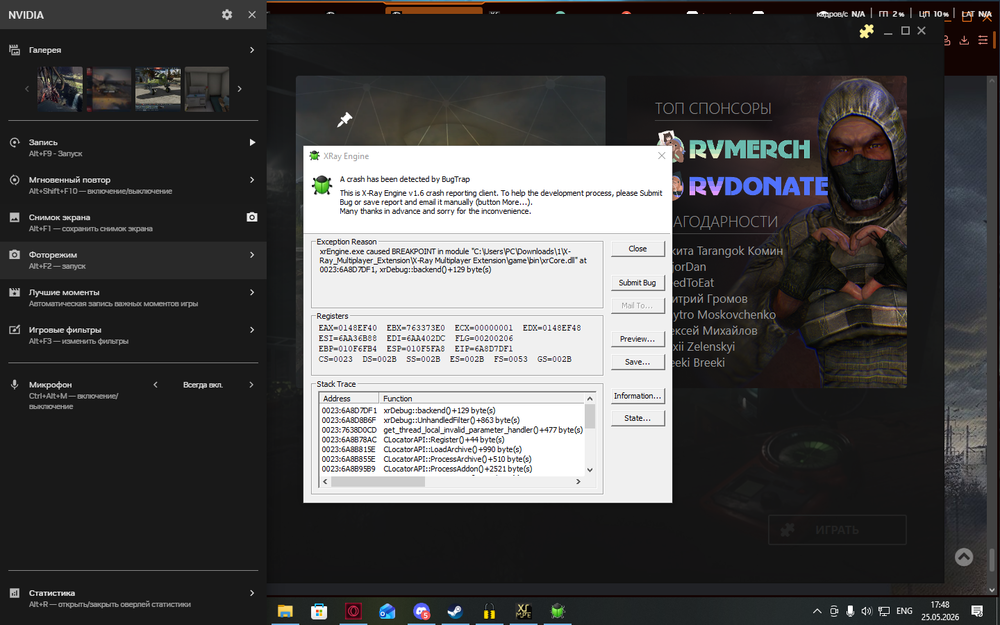Start recording with Запись play icon
The height and width of the screenshot is (625, 1000).
252,142
